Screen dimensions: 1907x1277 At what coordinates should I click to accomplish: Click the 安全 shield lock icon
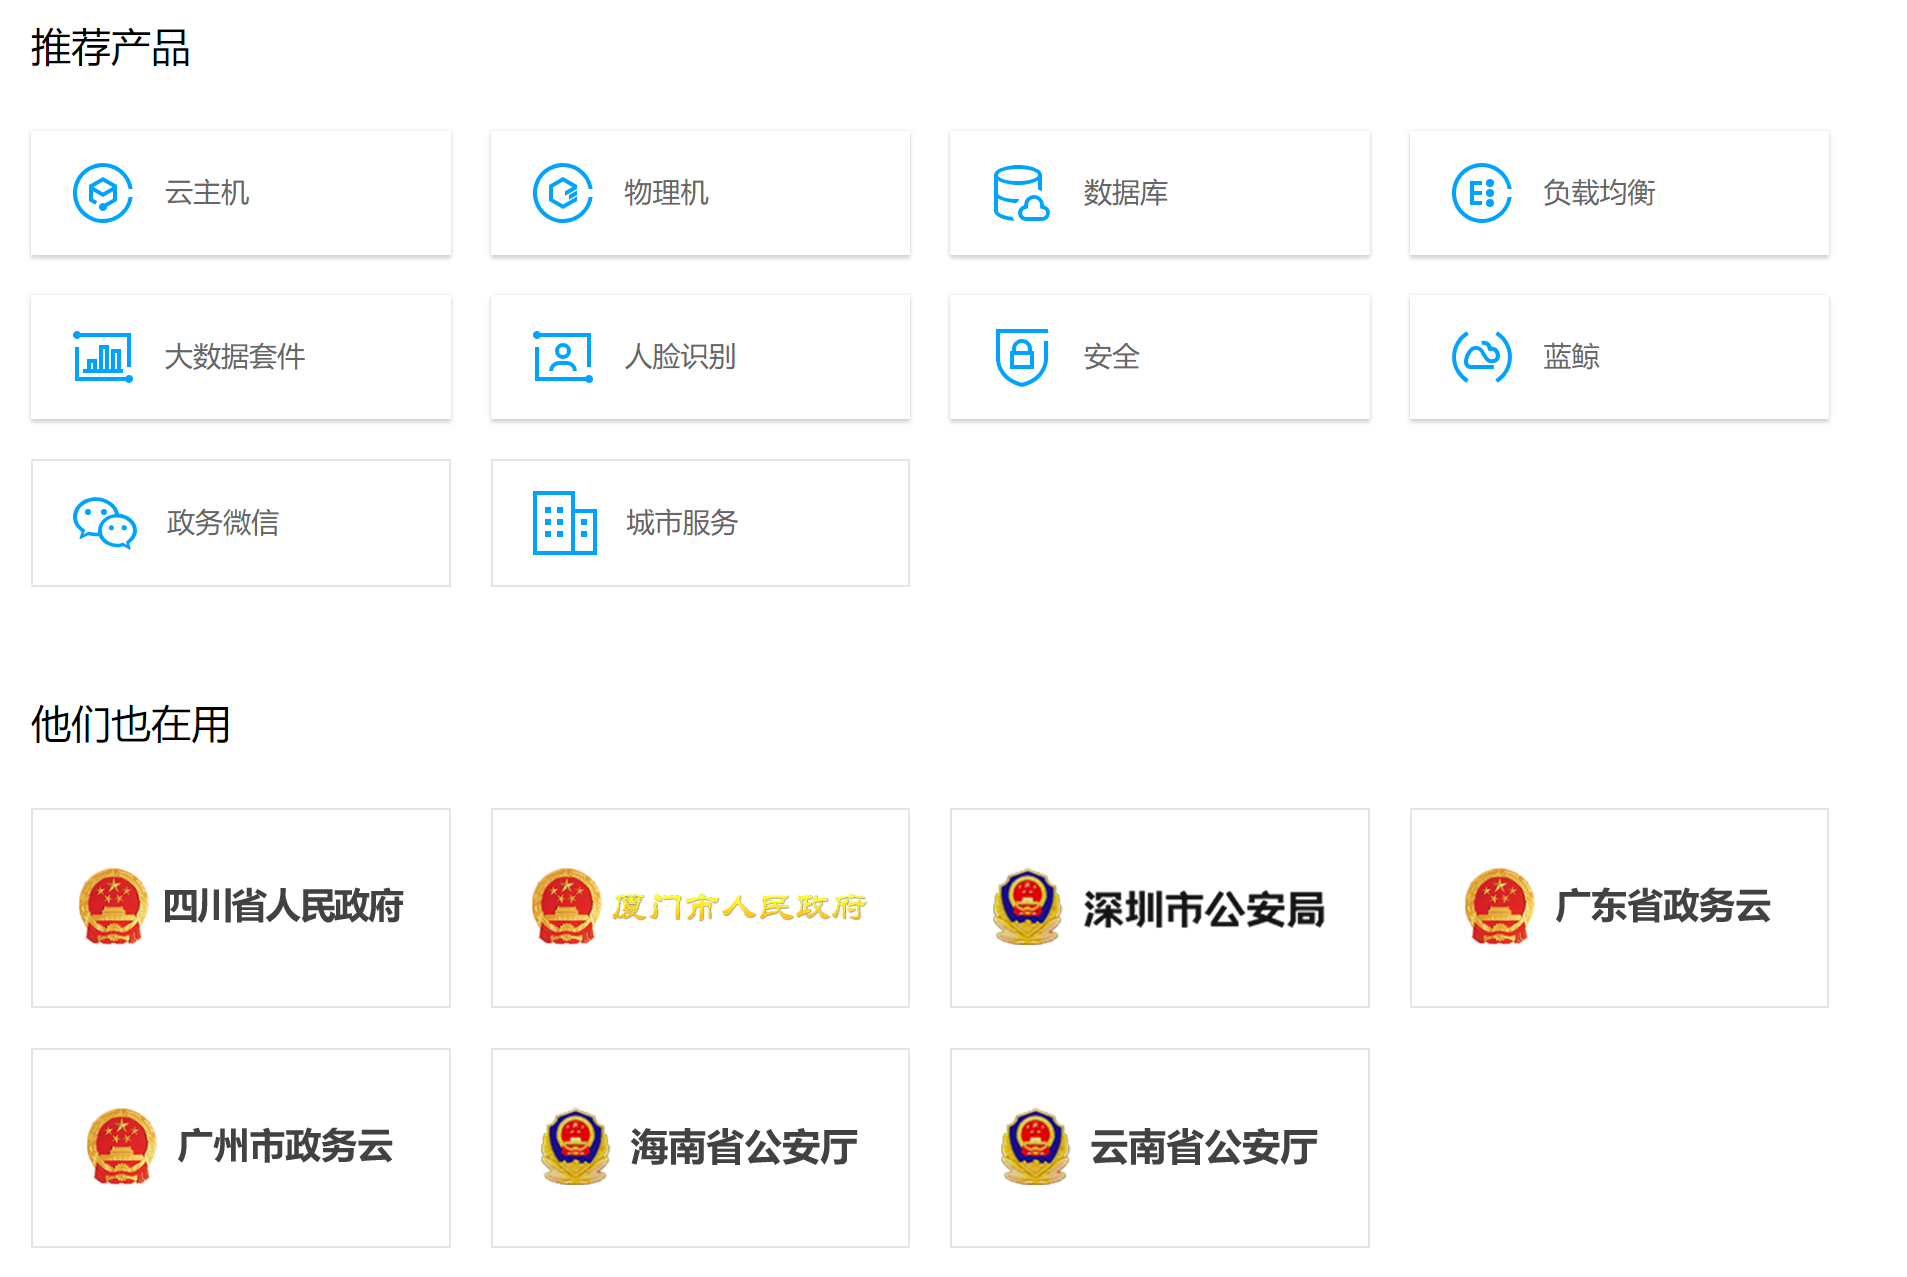pos(1021,357)
